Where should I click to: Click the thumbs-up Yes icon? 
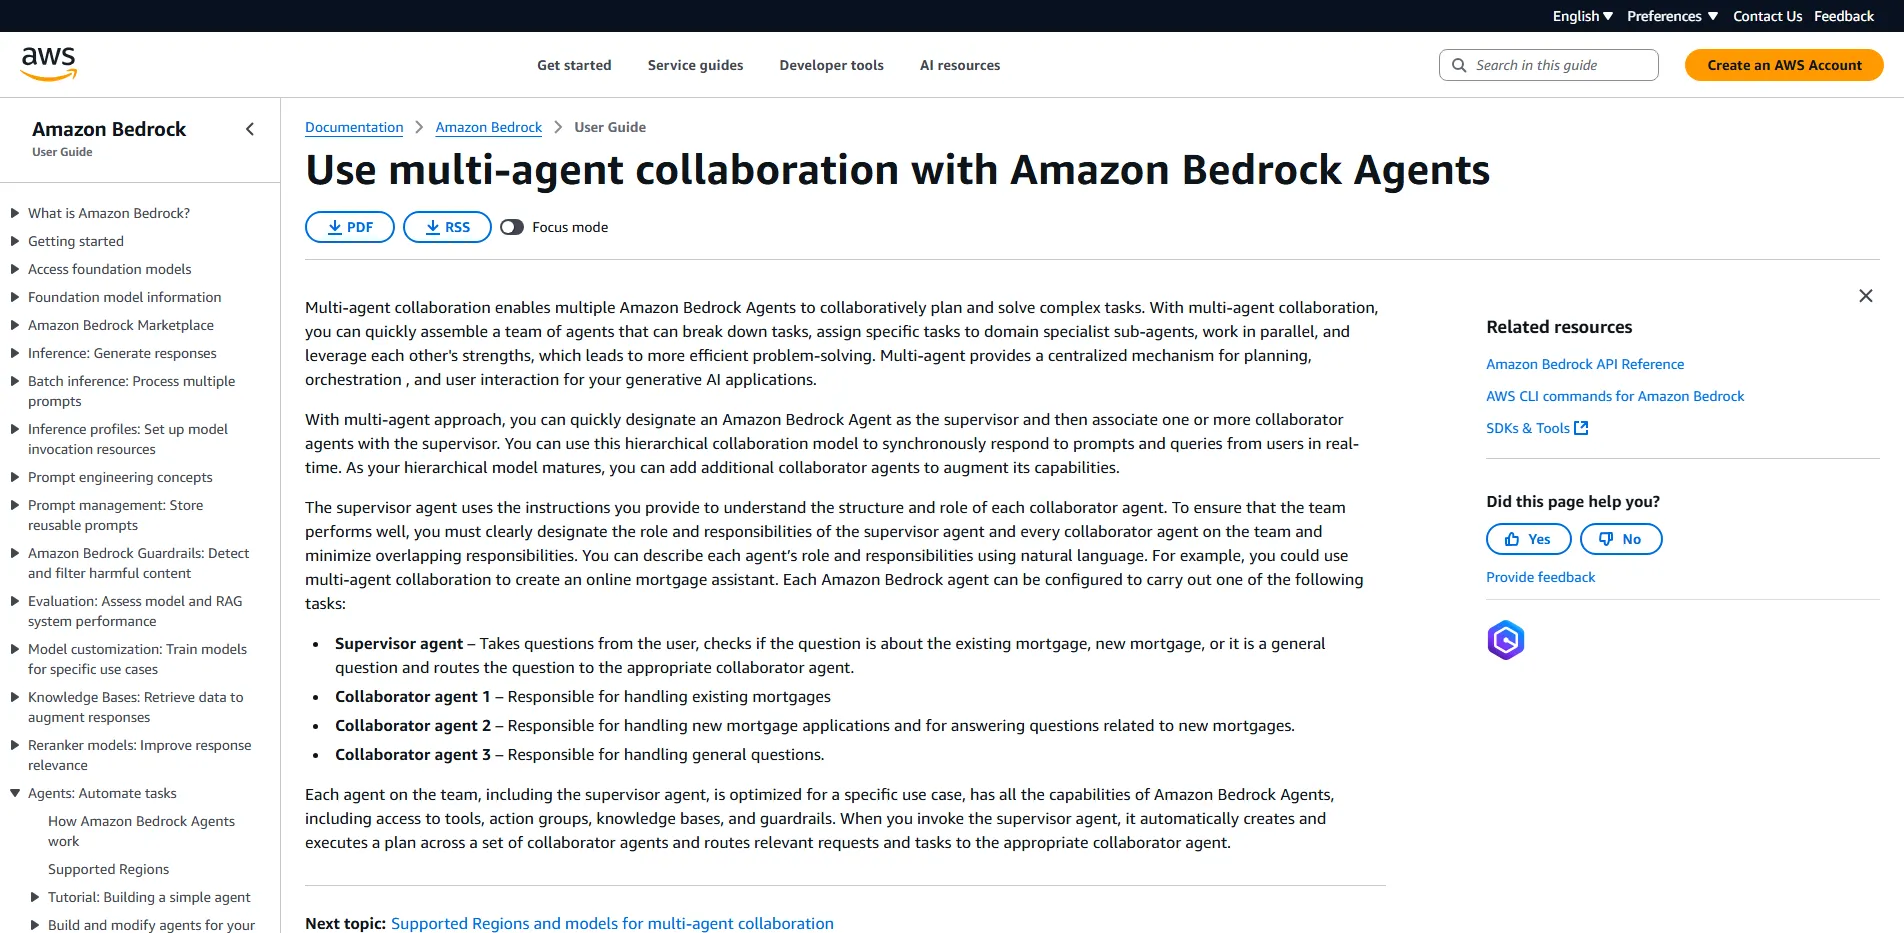(1511, 539)
